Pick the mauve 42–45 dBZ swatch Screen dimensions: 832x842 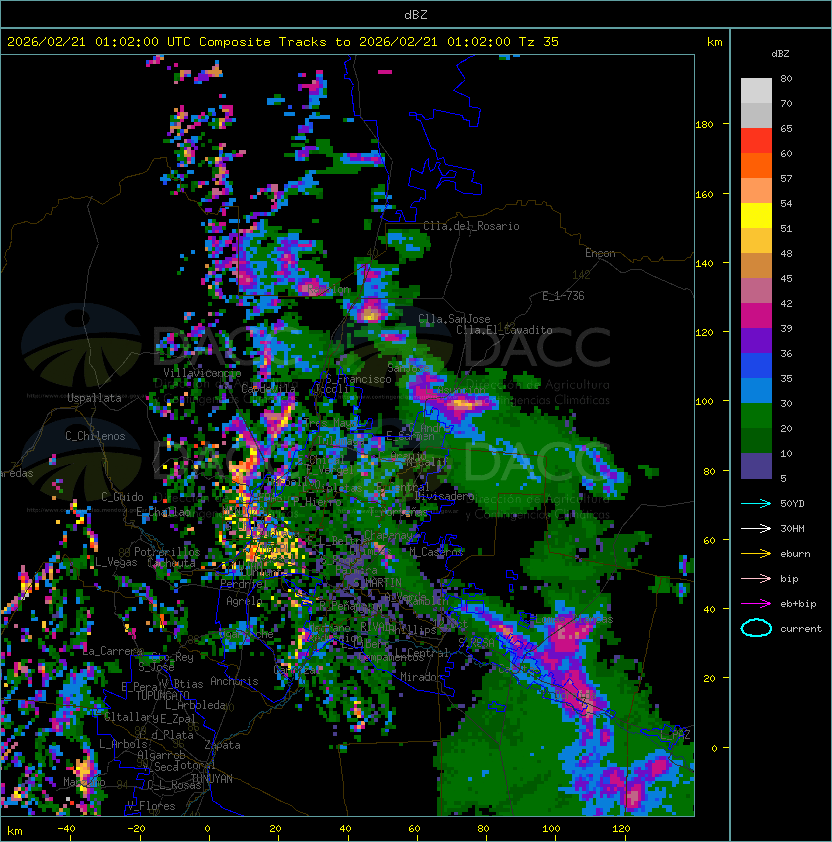(x=756, y=291)
